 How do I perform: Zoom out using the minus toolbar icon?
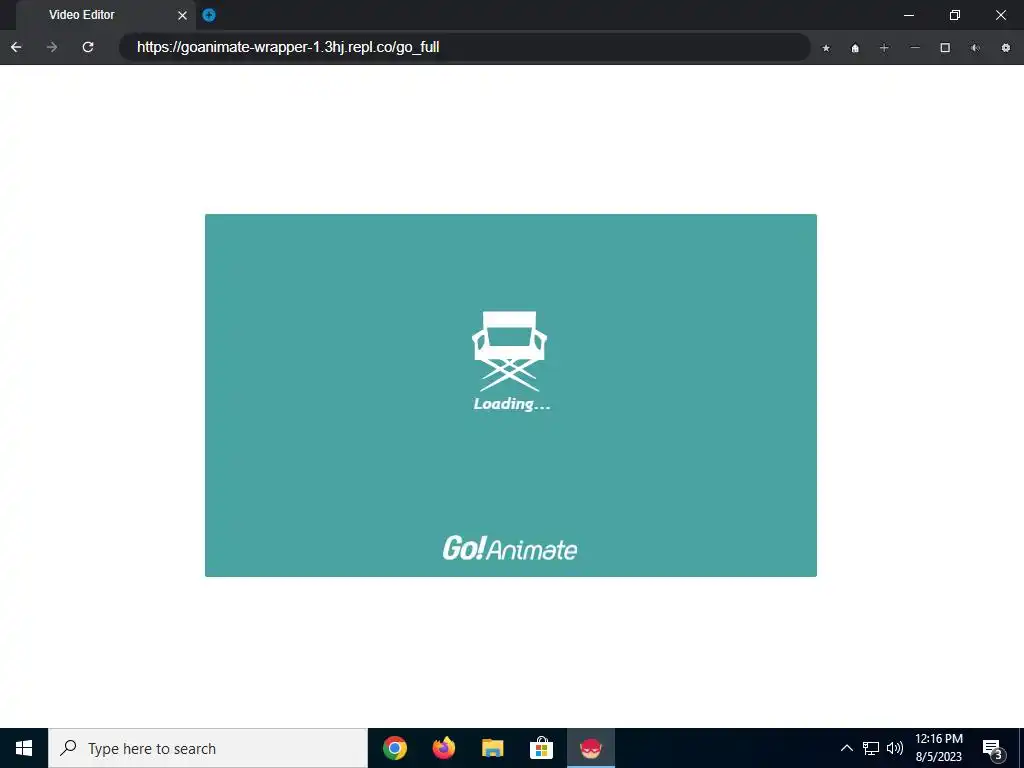915,48
